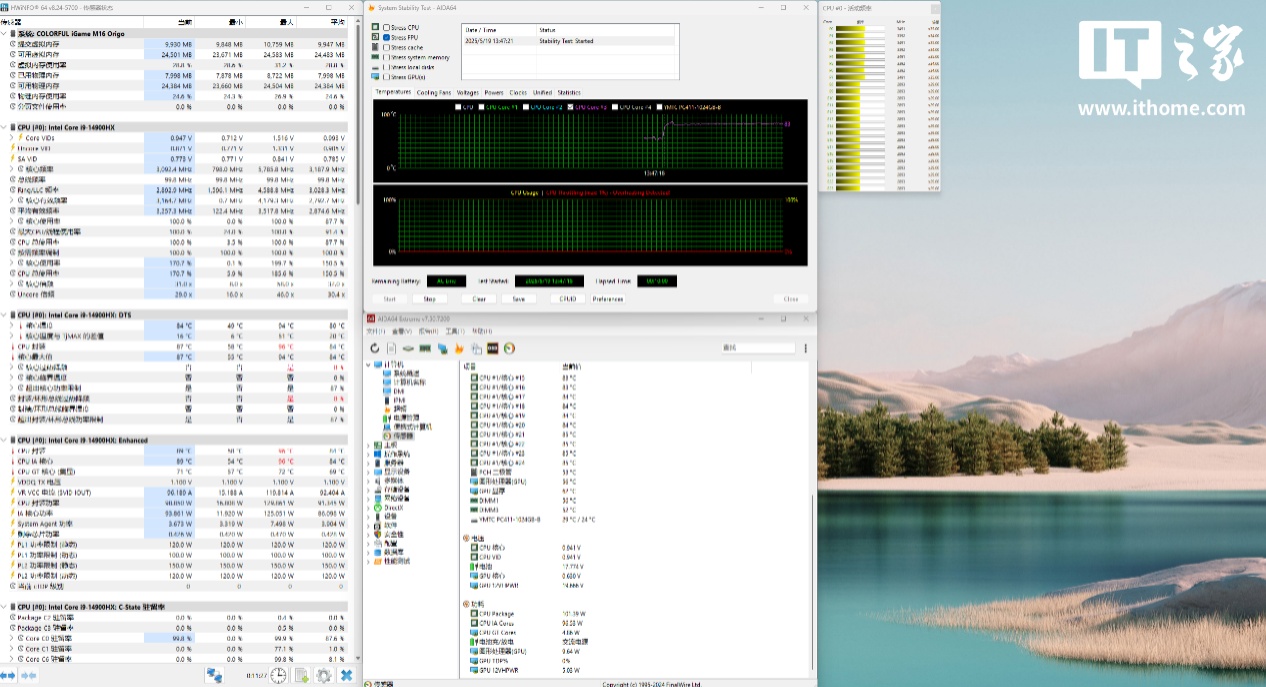The image size is (1266, 687).
Task: Enable the Stress GPU(s) checkbox
Action: pos(386,77)
